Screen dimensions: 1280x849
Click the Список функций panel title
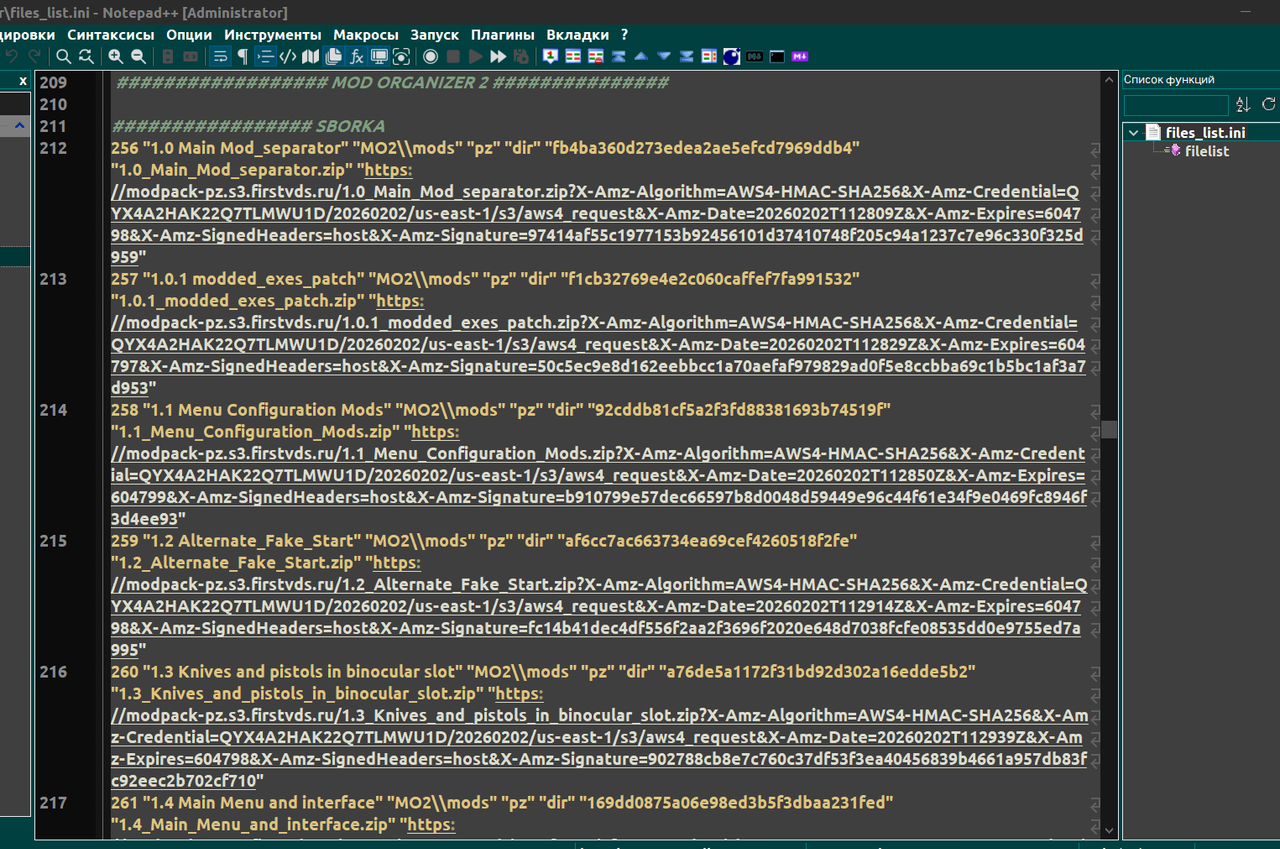point(1169,80)
